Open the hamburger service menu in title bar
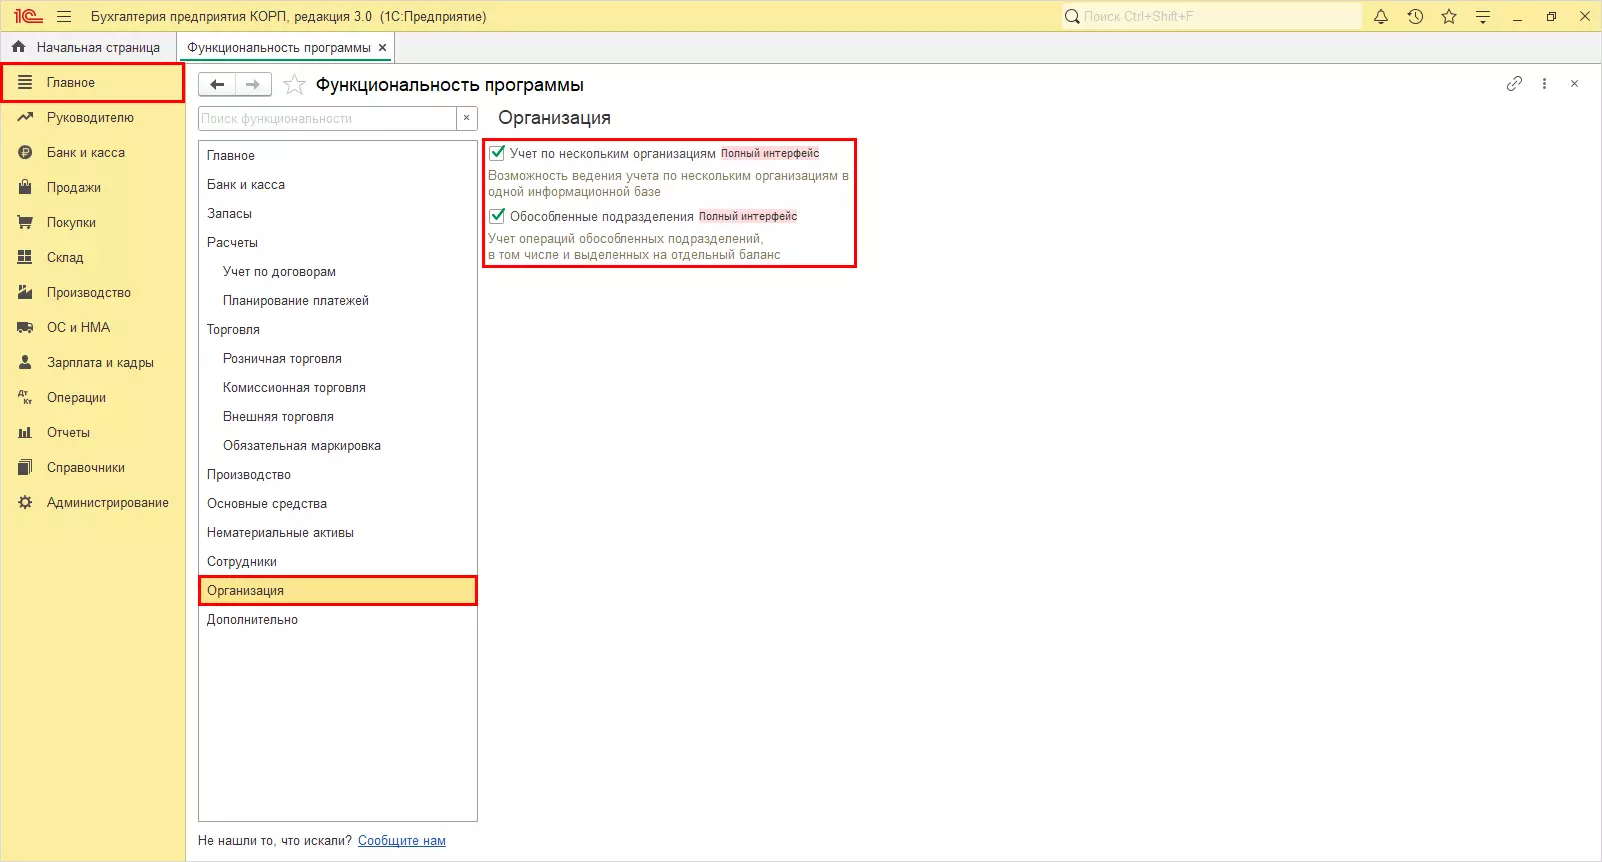1602x862 pixels. tap(64, 16)
